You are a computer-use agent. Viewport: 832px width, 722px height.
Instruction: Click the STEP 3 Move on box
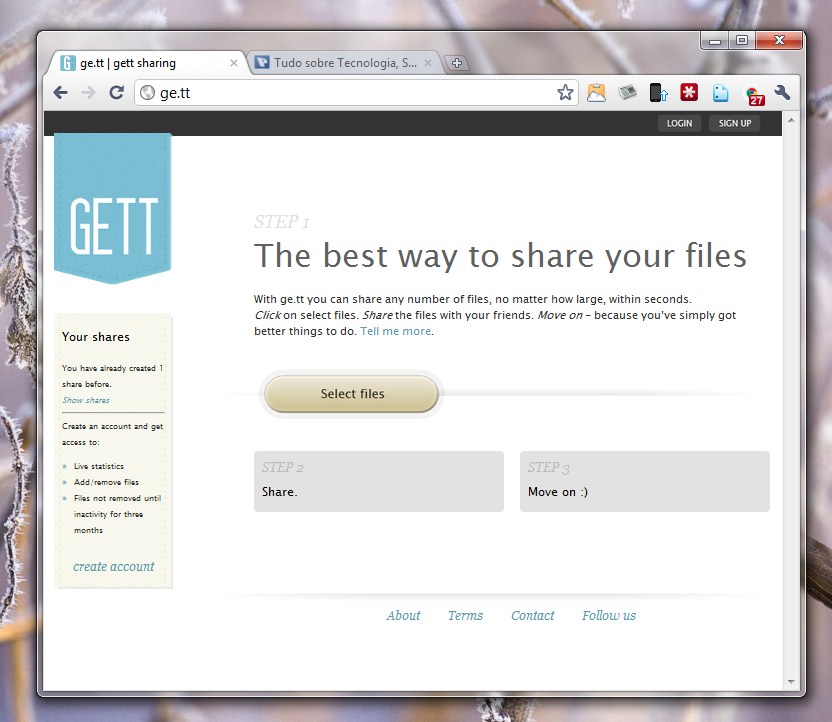pyautogui.click(x=645, y=481)
